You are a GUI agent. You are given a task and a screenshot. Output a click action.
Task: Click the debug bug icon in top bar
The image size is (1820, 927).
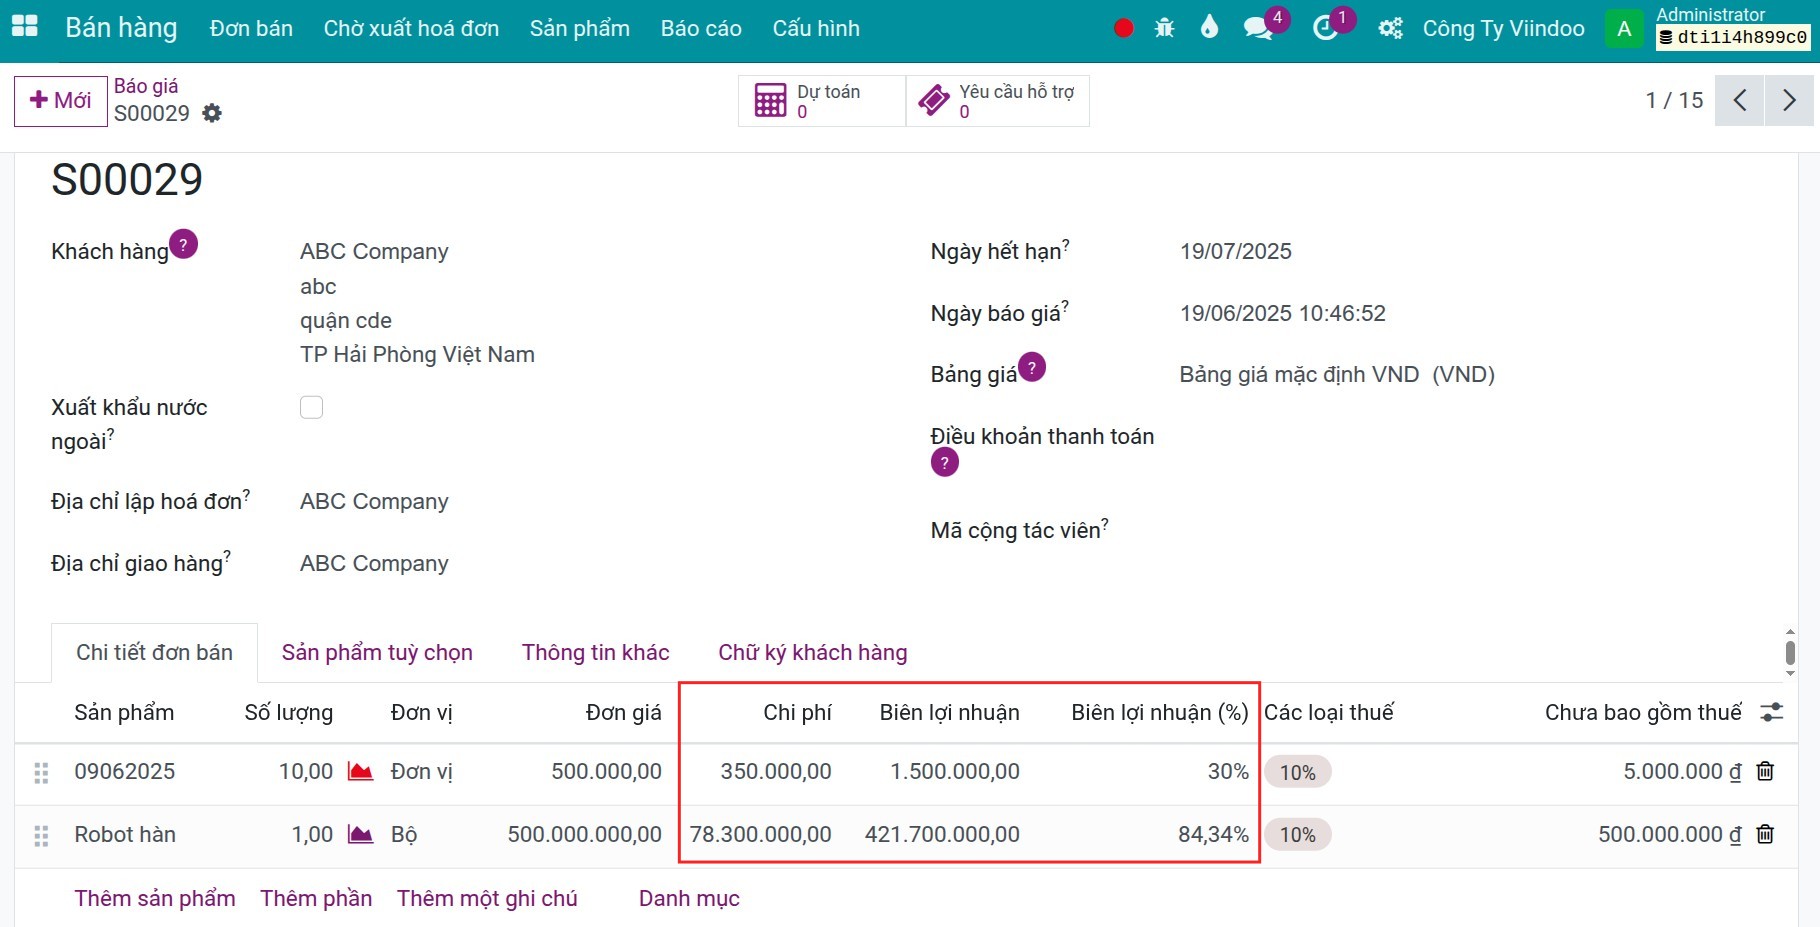(1164, 28)
